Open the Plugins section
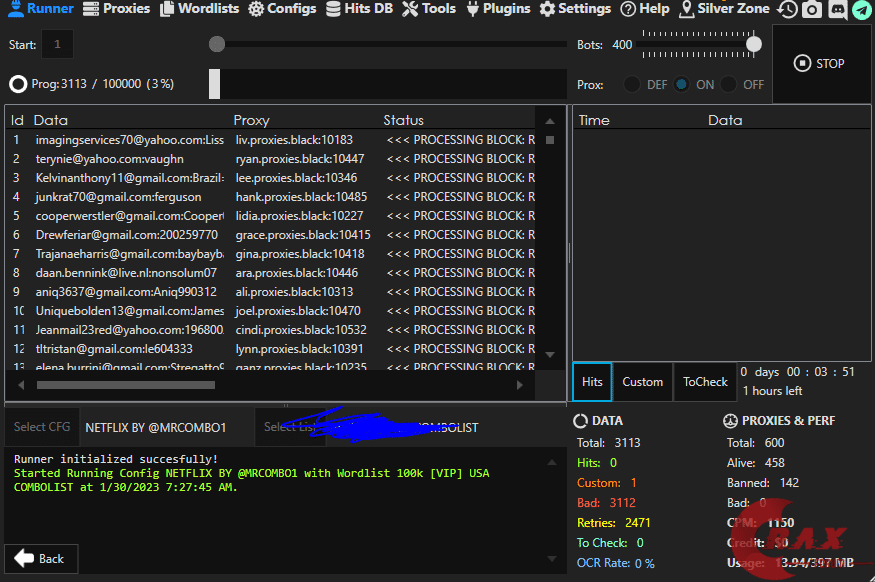The height and width of the screenshot is (582, 875). pyautogui.click(x=497, y=9)
